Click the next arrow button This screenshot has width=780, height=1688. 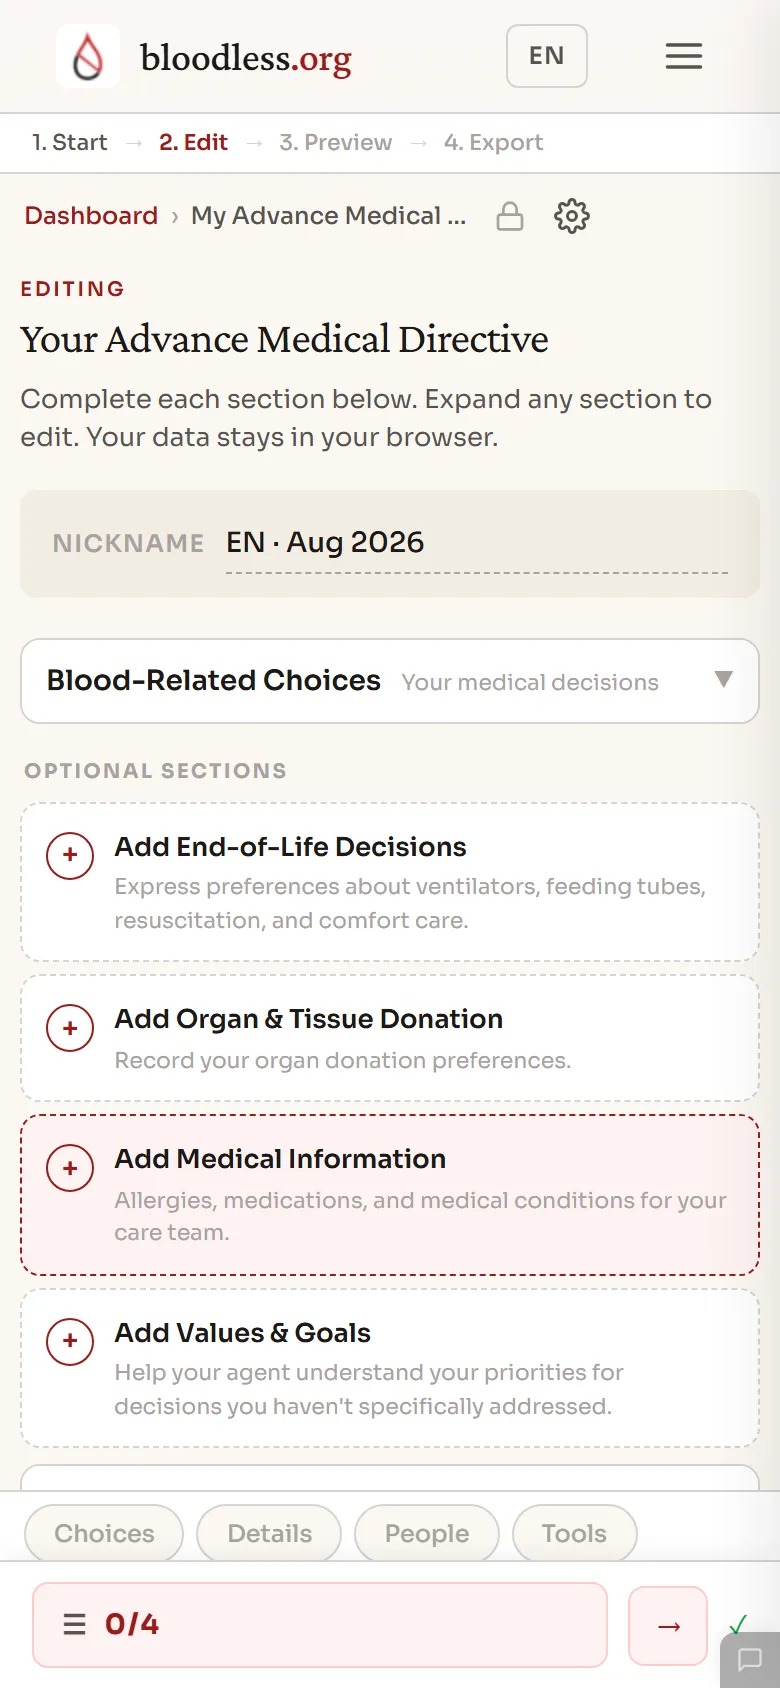668,1626
